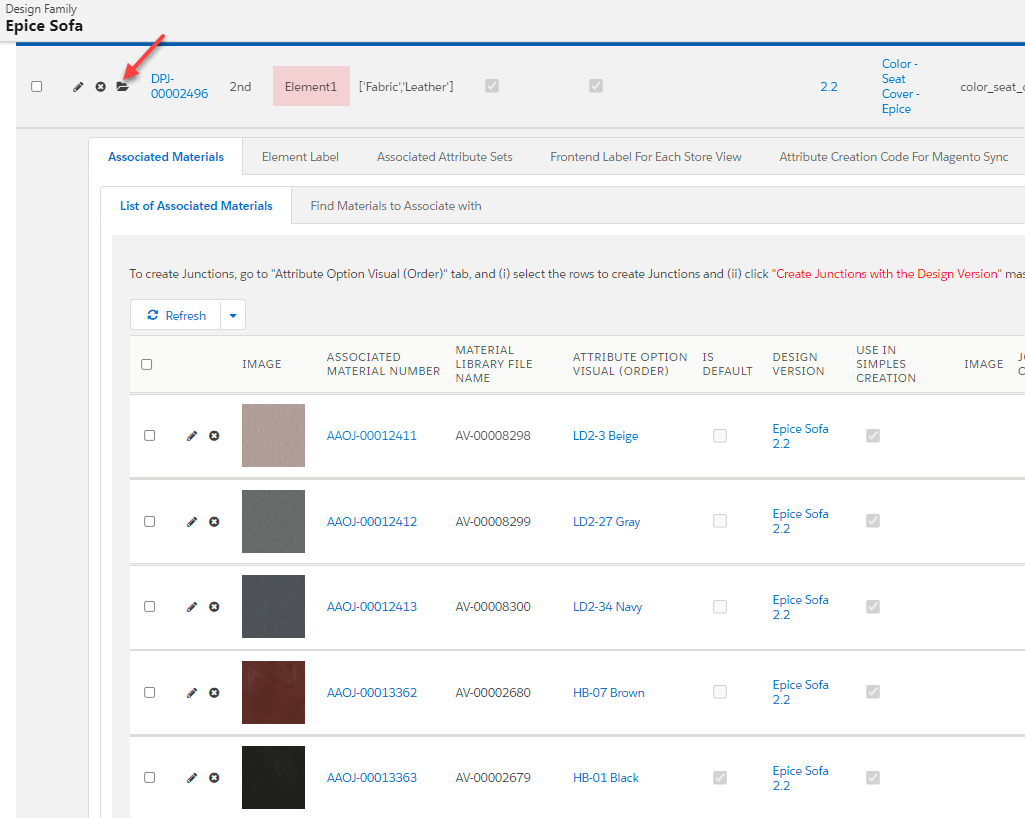Image resolution: width=1025 pixels, height=818 pixels.
Task: Open the DPJ-00002496 link
Action: [179, 86]
